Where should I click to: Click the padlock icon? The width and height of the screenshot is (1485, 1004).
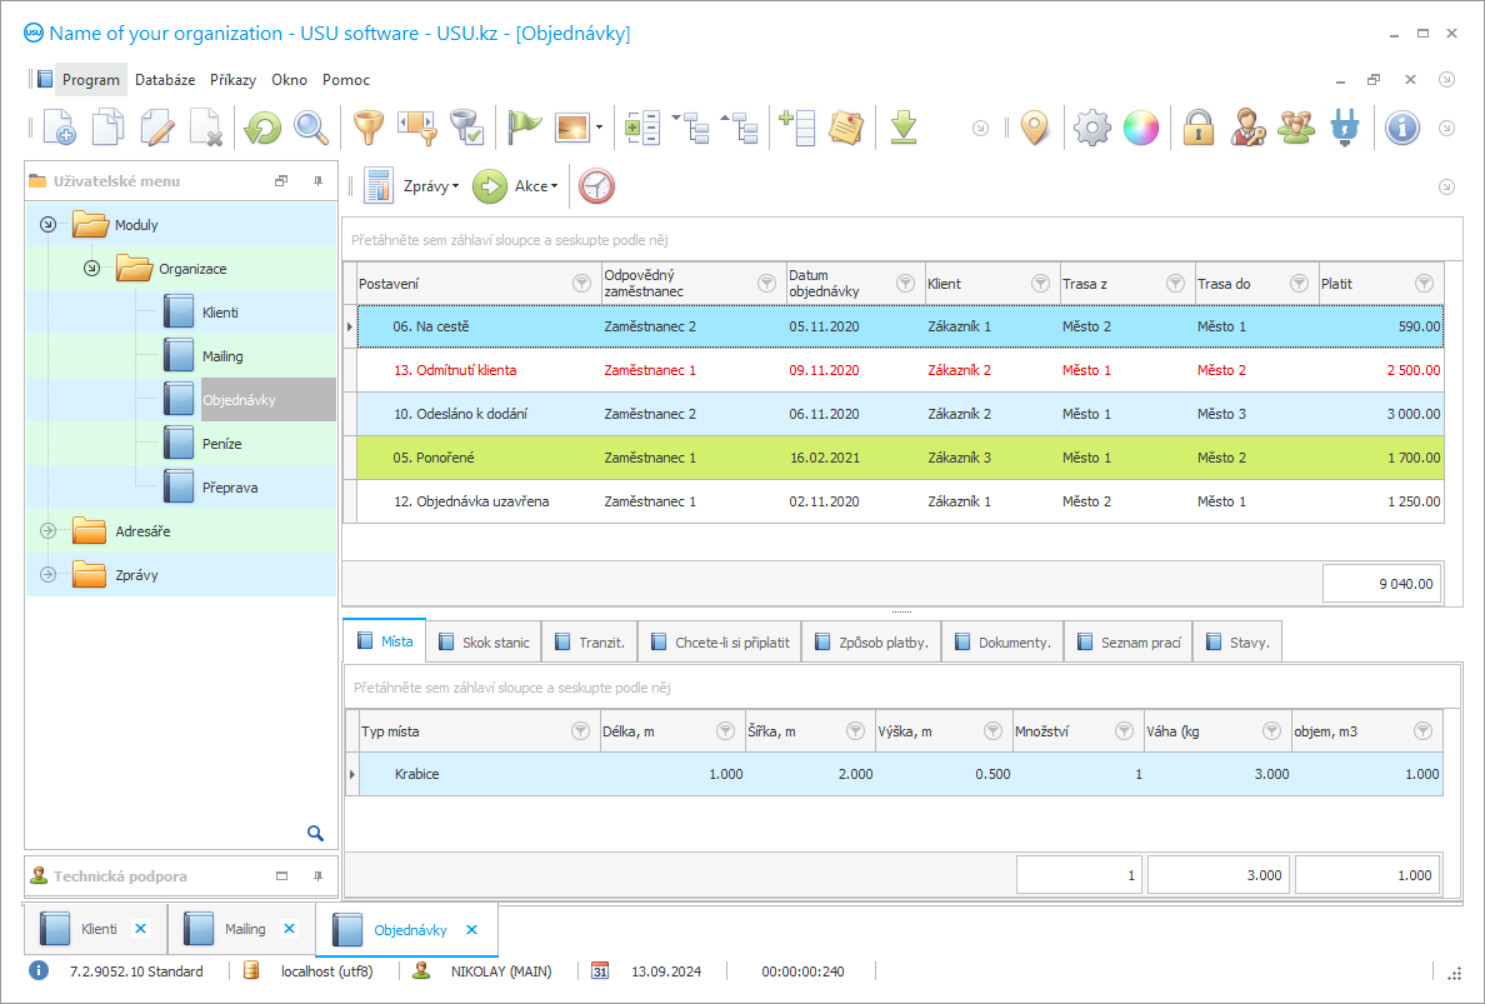click(x=1198, y=128)
